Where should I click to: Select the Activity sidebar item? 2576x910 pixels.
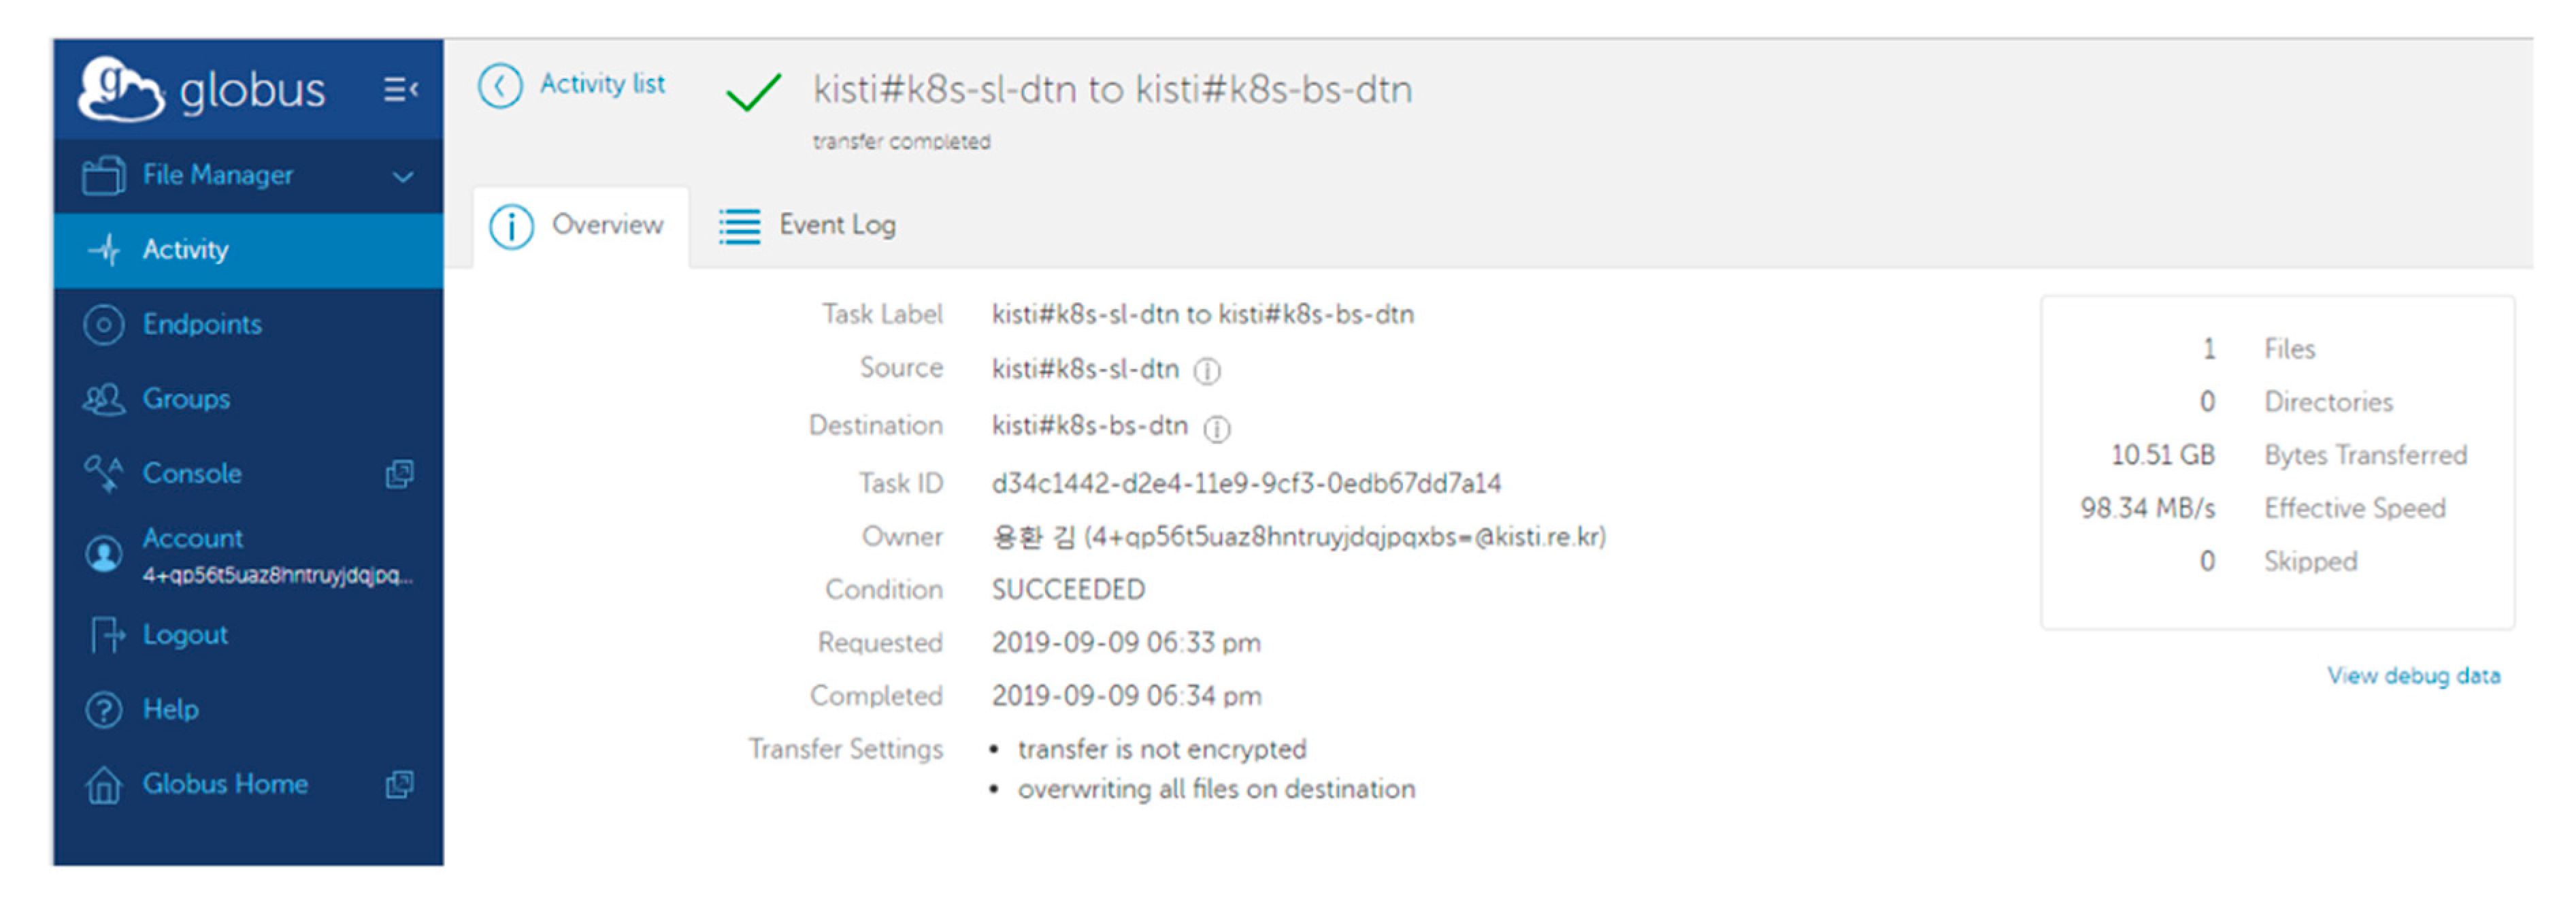185,249
